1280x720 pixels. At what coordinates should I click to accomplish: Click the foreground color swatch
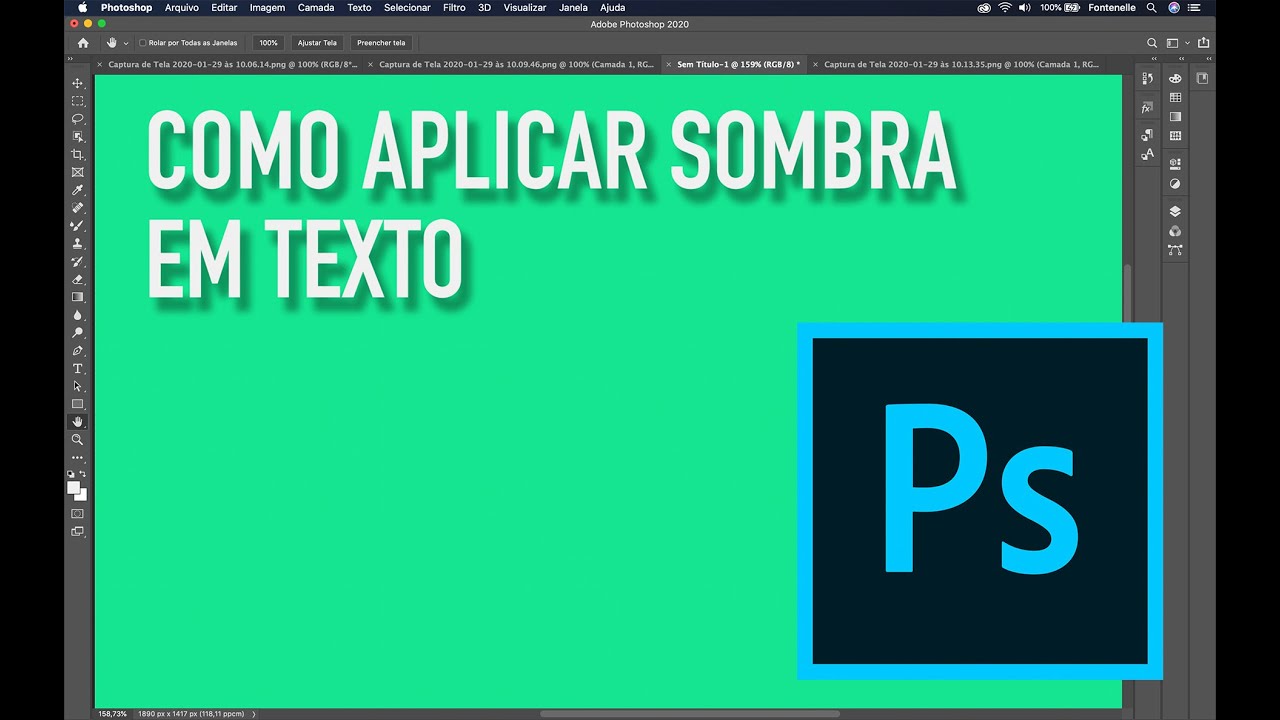73,487
